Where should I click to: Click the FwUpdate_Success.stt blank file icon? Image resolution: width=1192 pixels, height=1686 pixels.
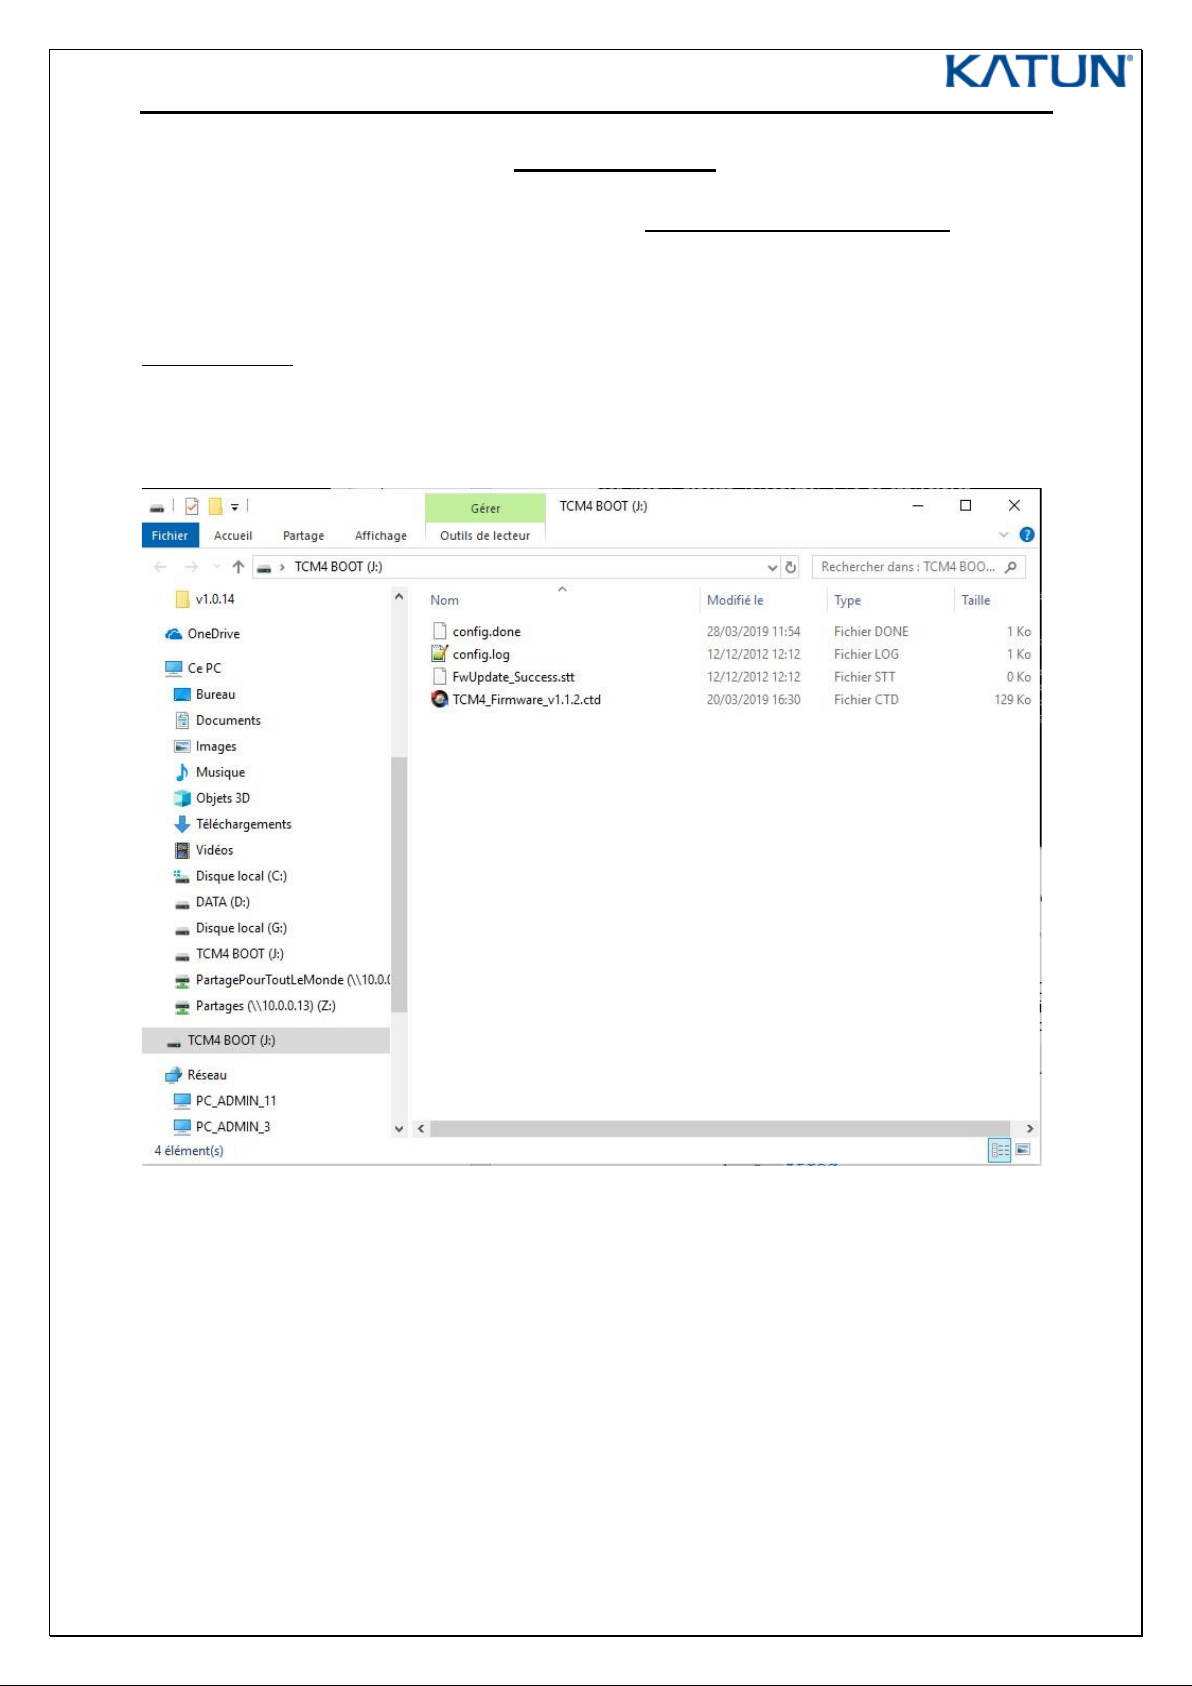[x=439, y=677]
